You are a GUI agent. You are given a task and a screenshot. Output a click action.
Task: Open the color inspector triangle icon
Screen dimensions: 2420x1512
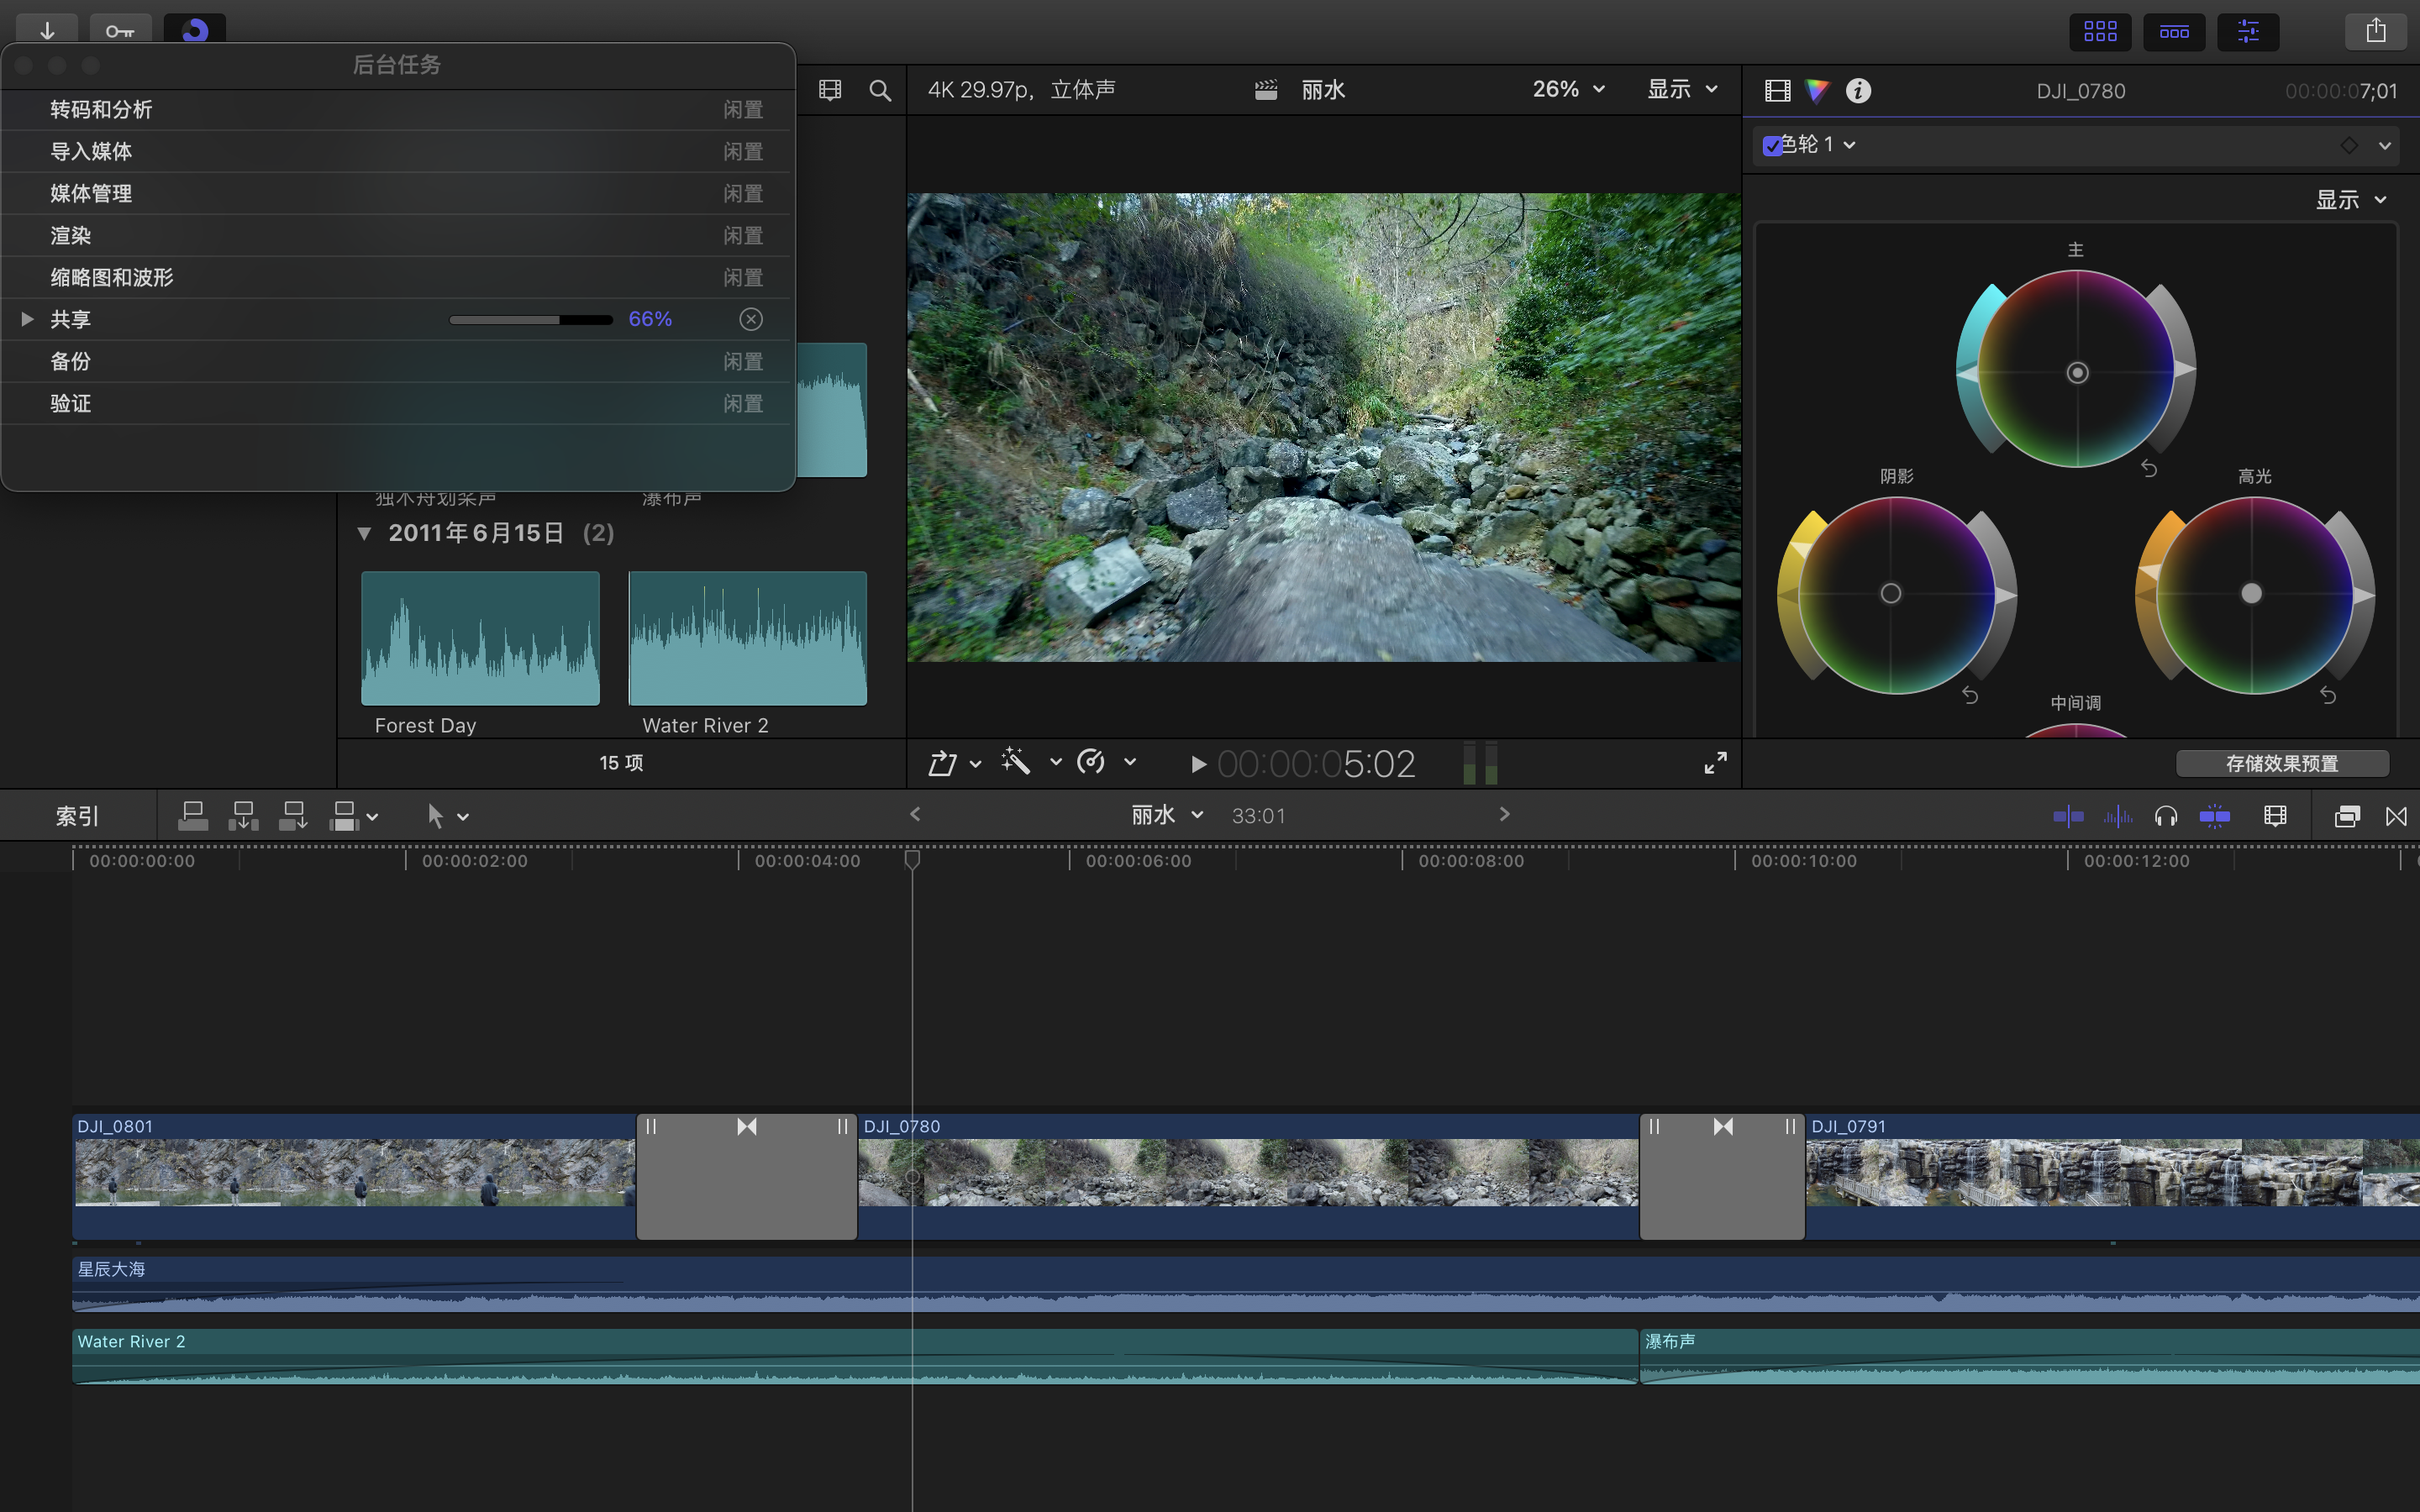click(1817, 91)
